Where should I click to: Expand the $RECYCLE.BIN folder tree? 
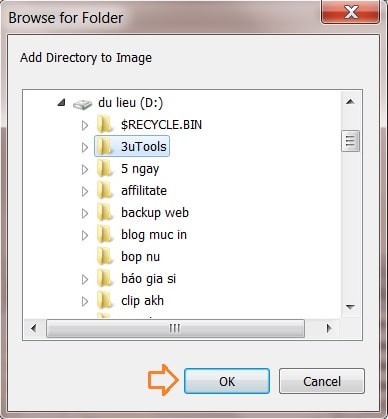(85, 125)
